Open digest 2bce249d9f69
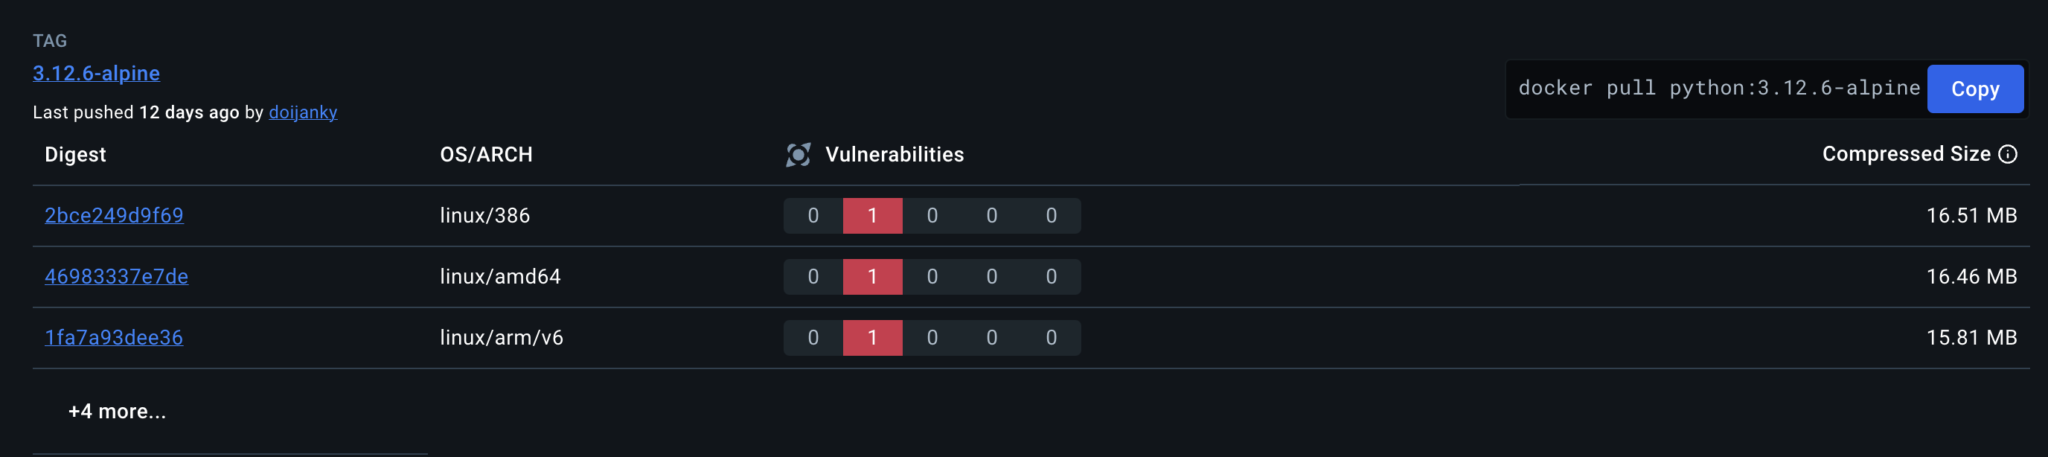Screen dimensions: 2048x457 (x=114, y=216)
